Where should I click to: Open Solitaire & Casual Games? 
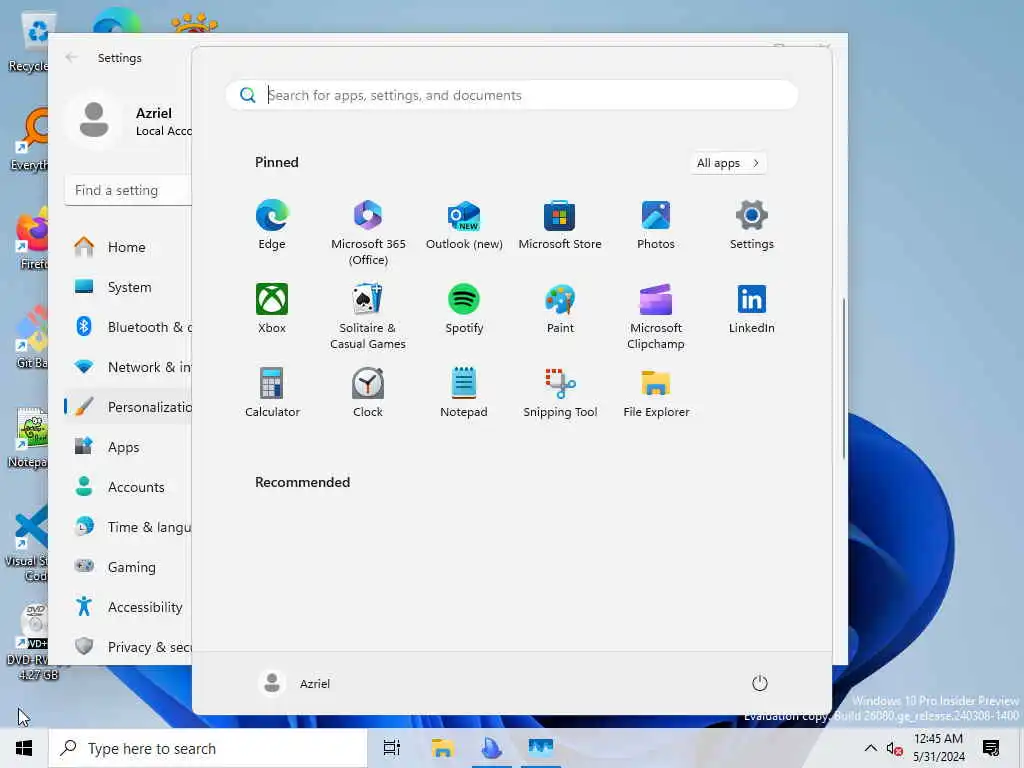[368, 317]
